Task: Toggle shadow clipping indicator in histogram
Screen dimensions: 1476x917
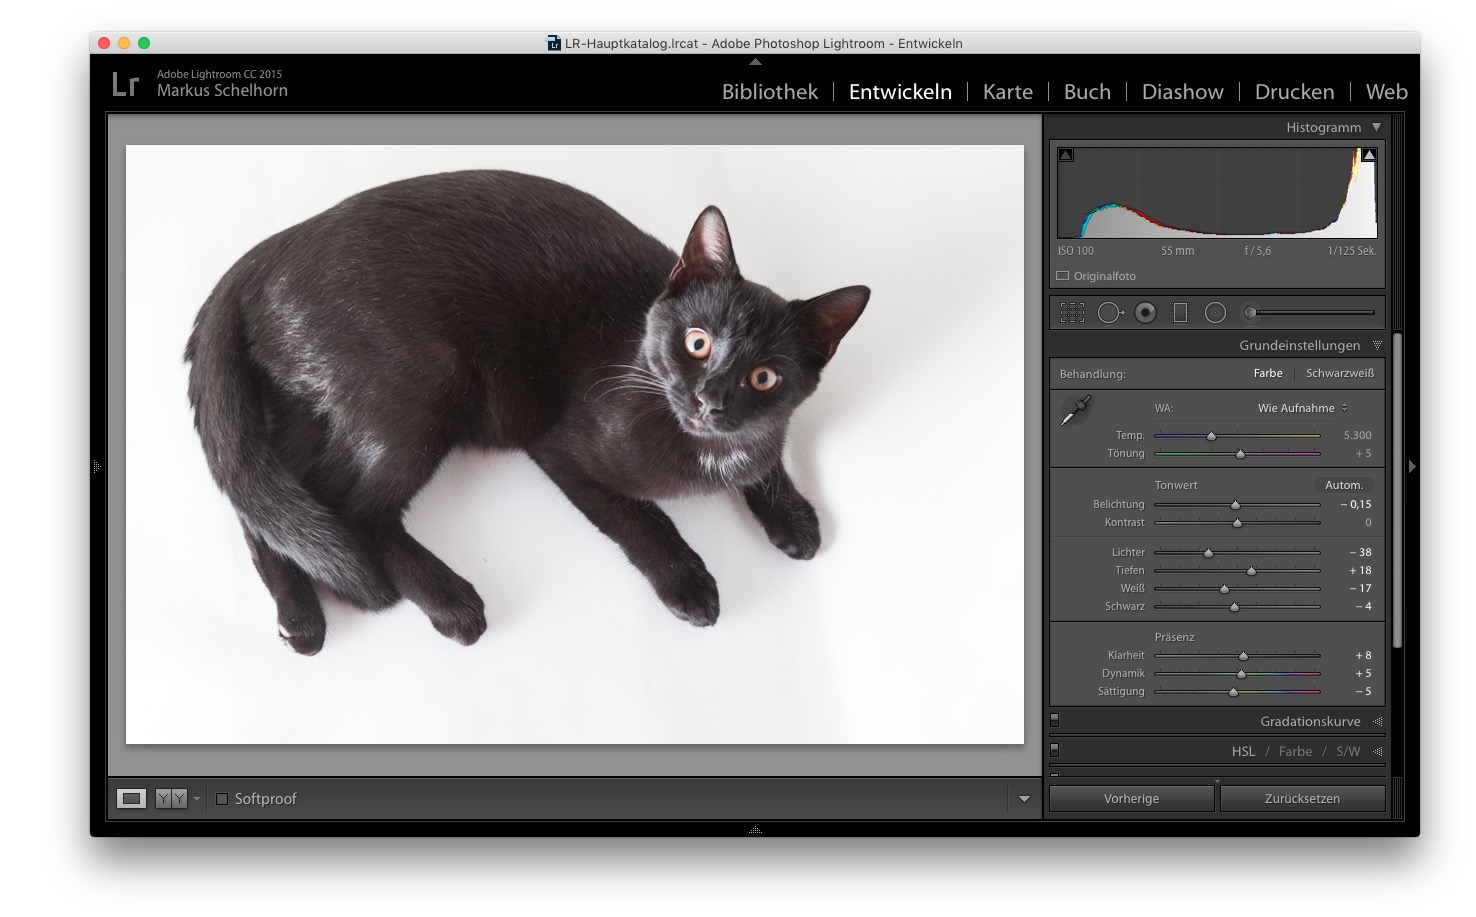Action: coord(1066,155)
